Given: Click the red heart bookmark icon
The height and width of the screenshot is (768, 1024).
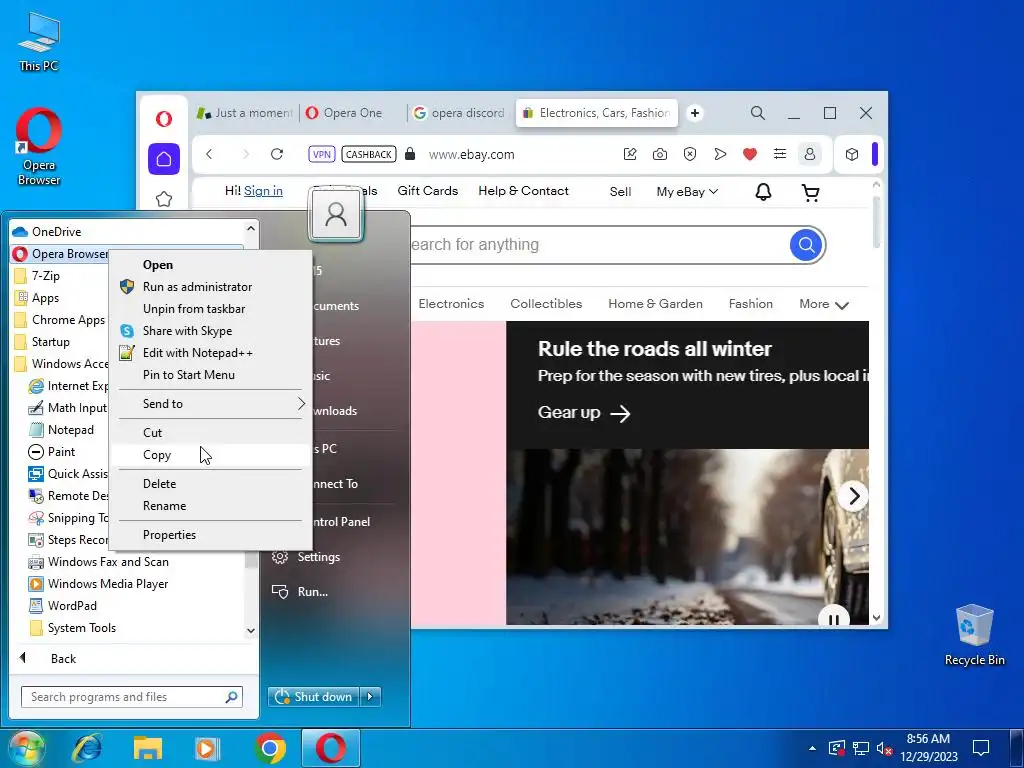Looking at the screenshot, I should (750, 154).
